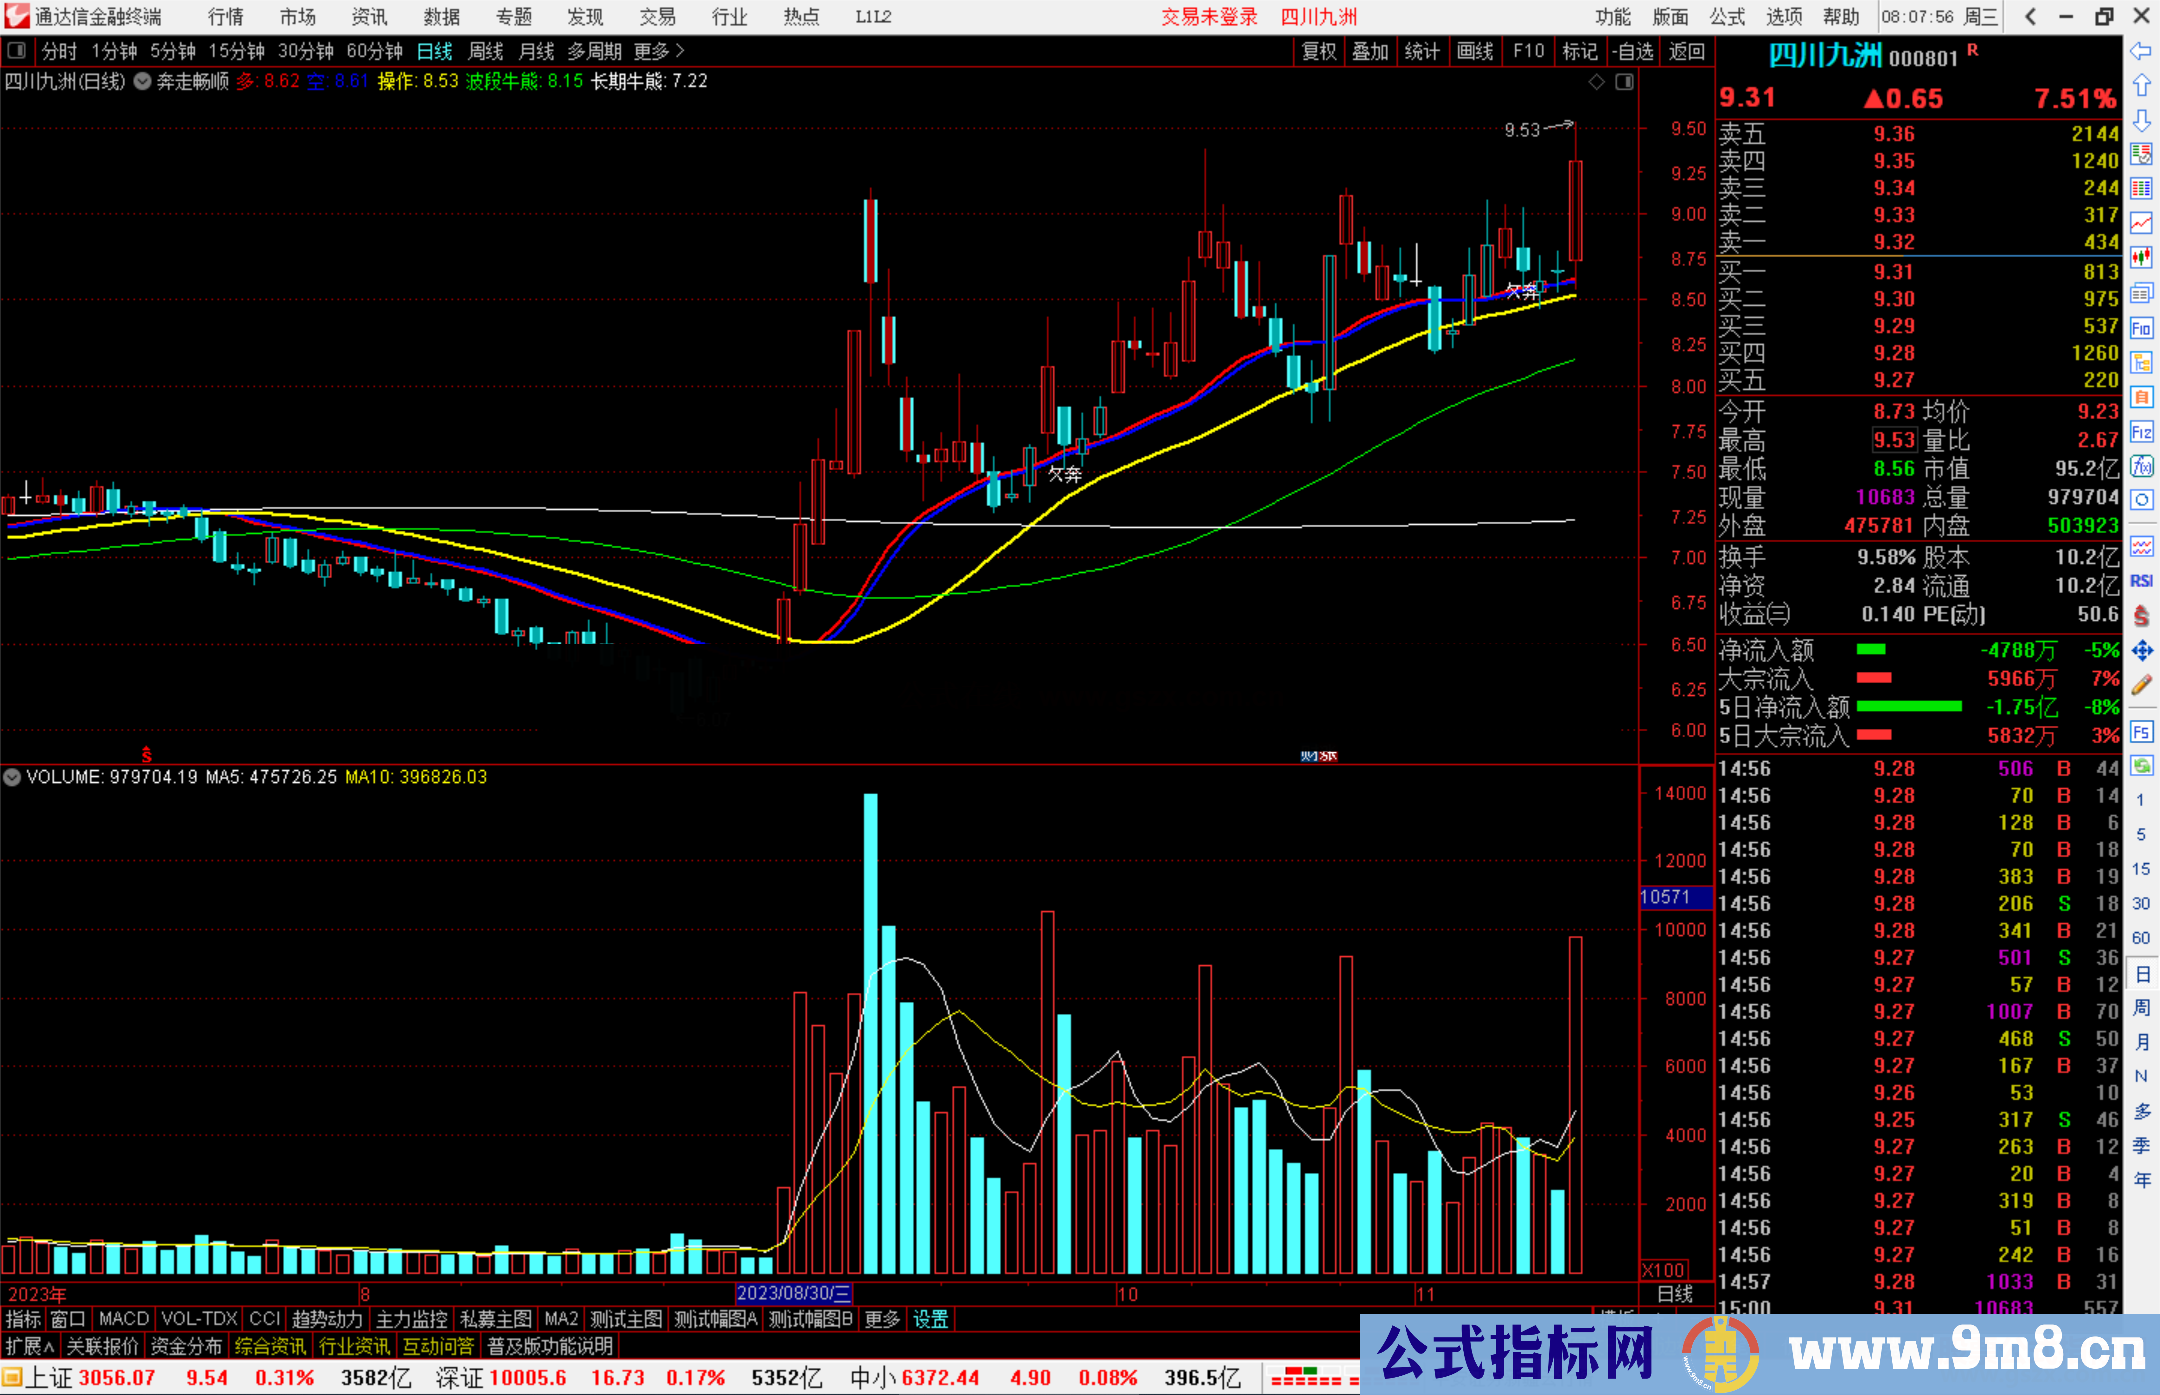The width and height of the screenshot is (2160, 1395).
Task: Open the 行情 menu
Action: 225,17
